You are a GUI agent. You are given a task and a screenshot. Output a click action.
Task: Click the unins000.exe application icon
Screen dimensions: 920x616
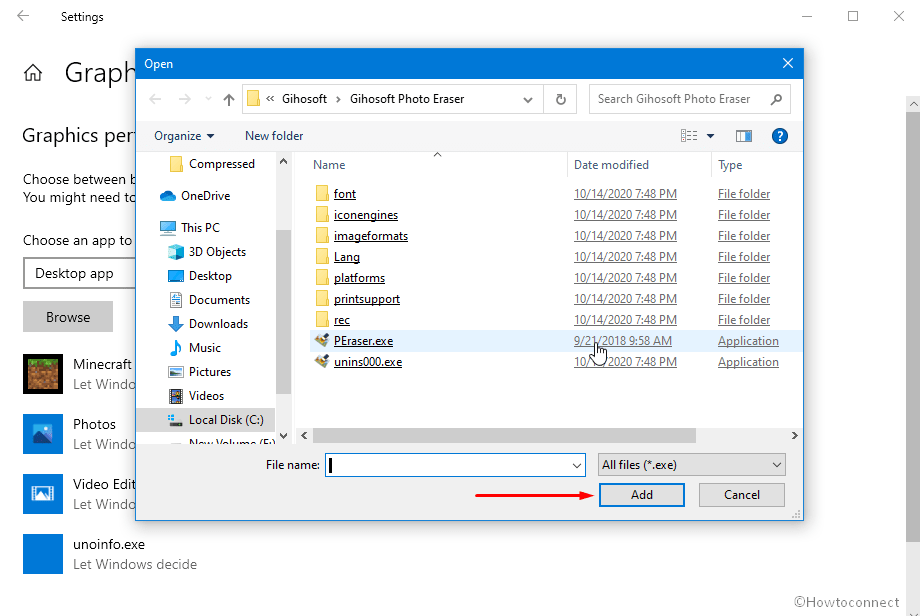click(x=322, y=361)
